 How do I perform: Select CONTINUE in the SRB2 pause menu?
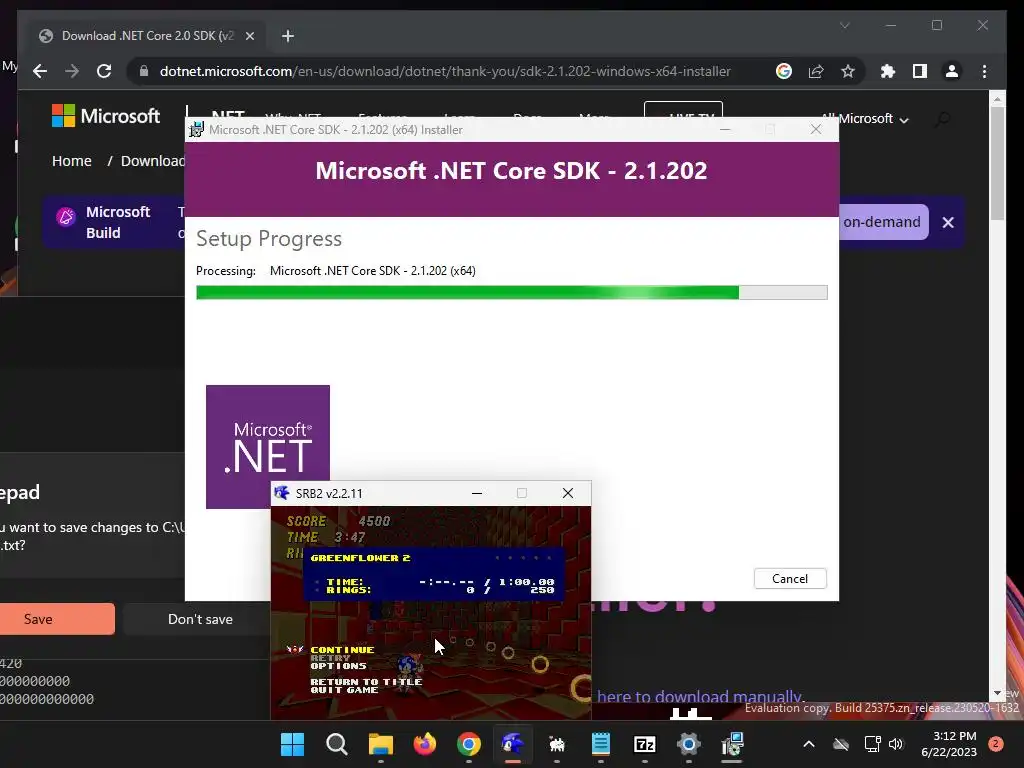point(342,650)
